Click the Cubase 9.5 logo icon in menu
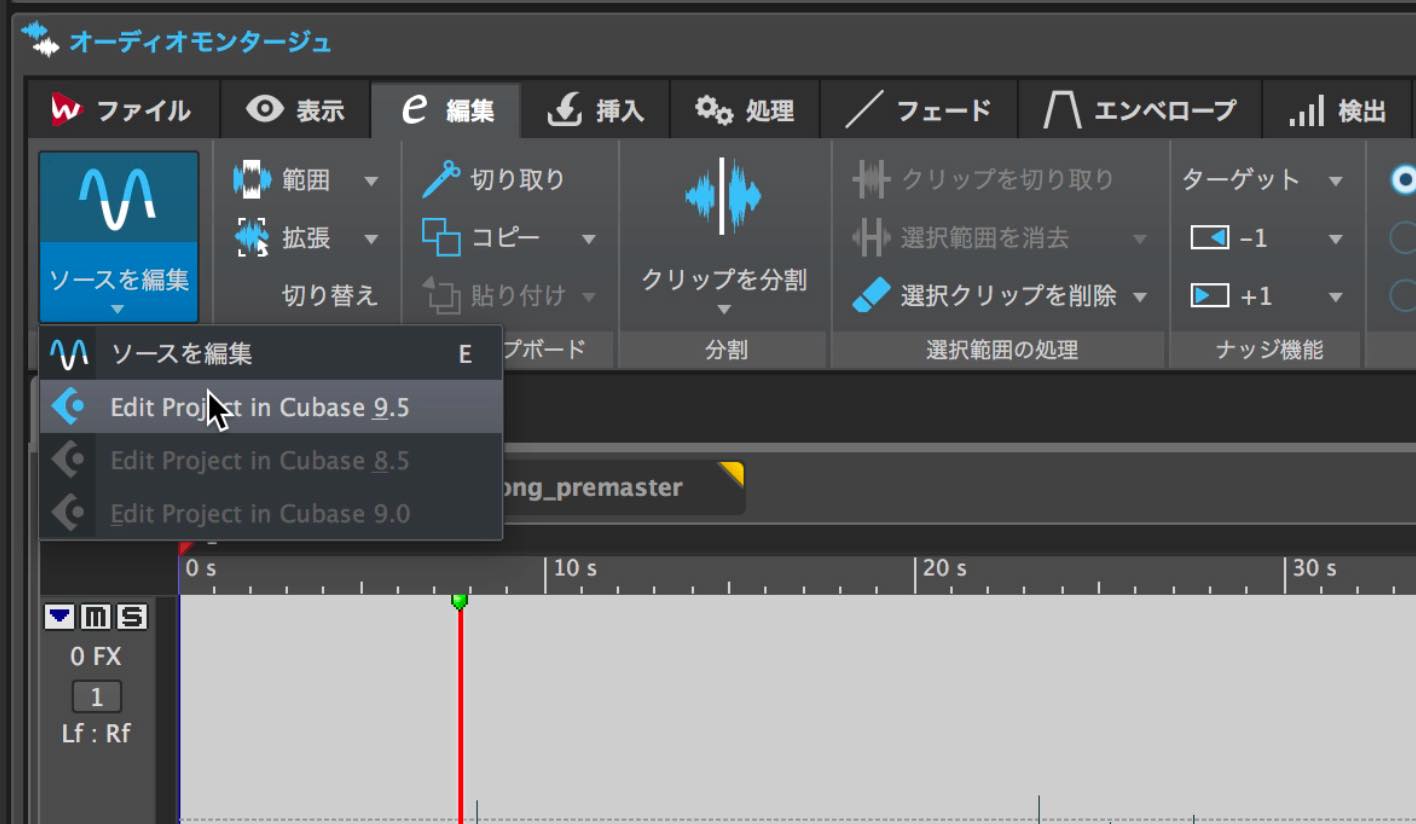1416x824 pixels. coord(68,407)
